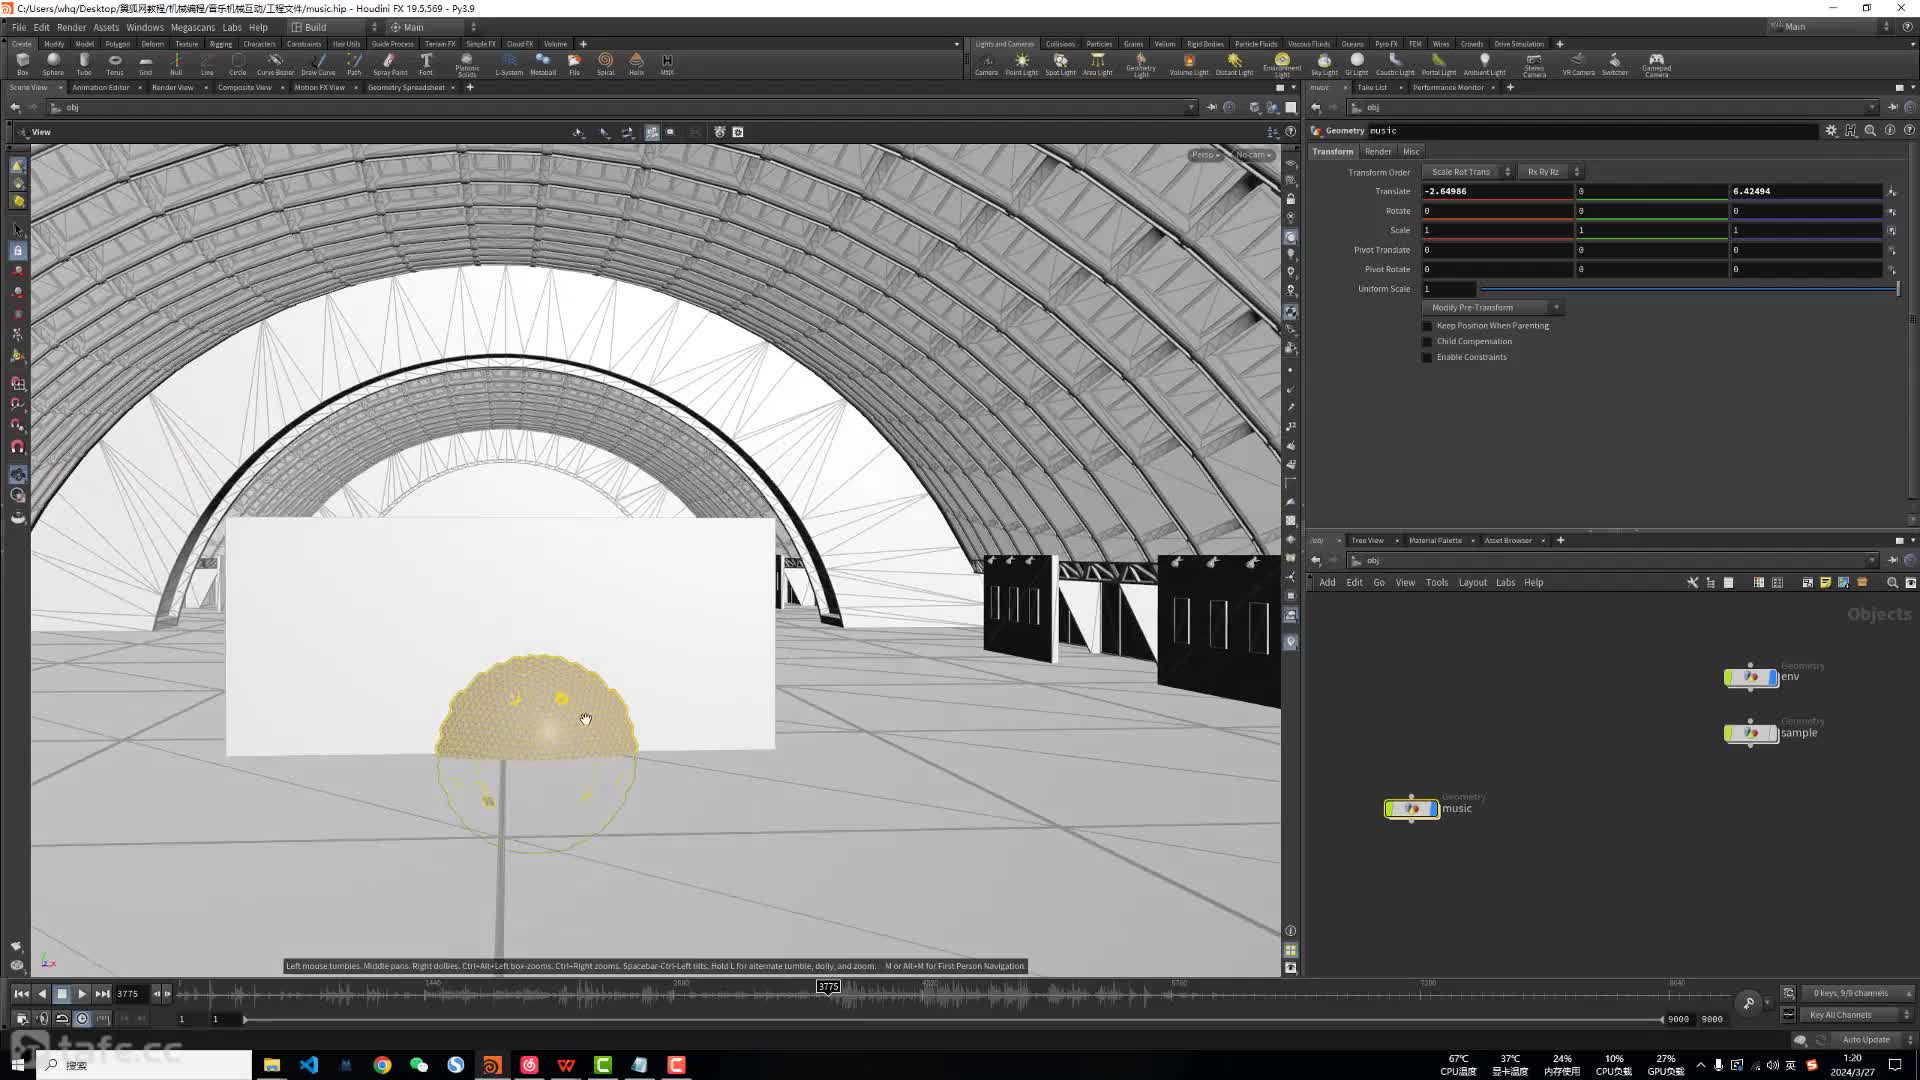1920x1080 pixels.
Task: Open Transform Order Scale Rot Trans dropdown
Action: tap(1468, 172)
